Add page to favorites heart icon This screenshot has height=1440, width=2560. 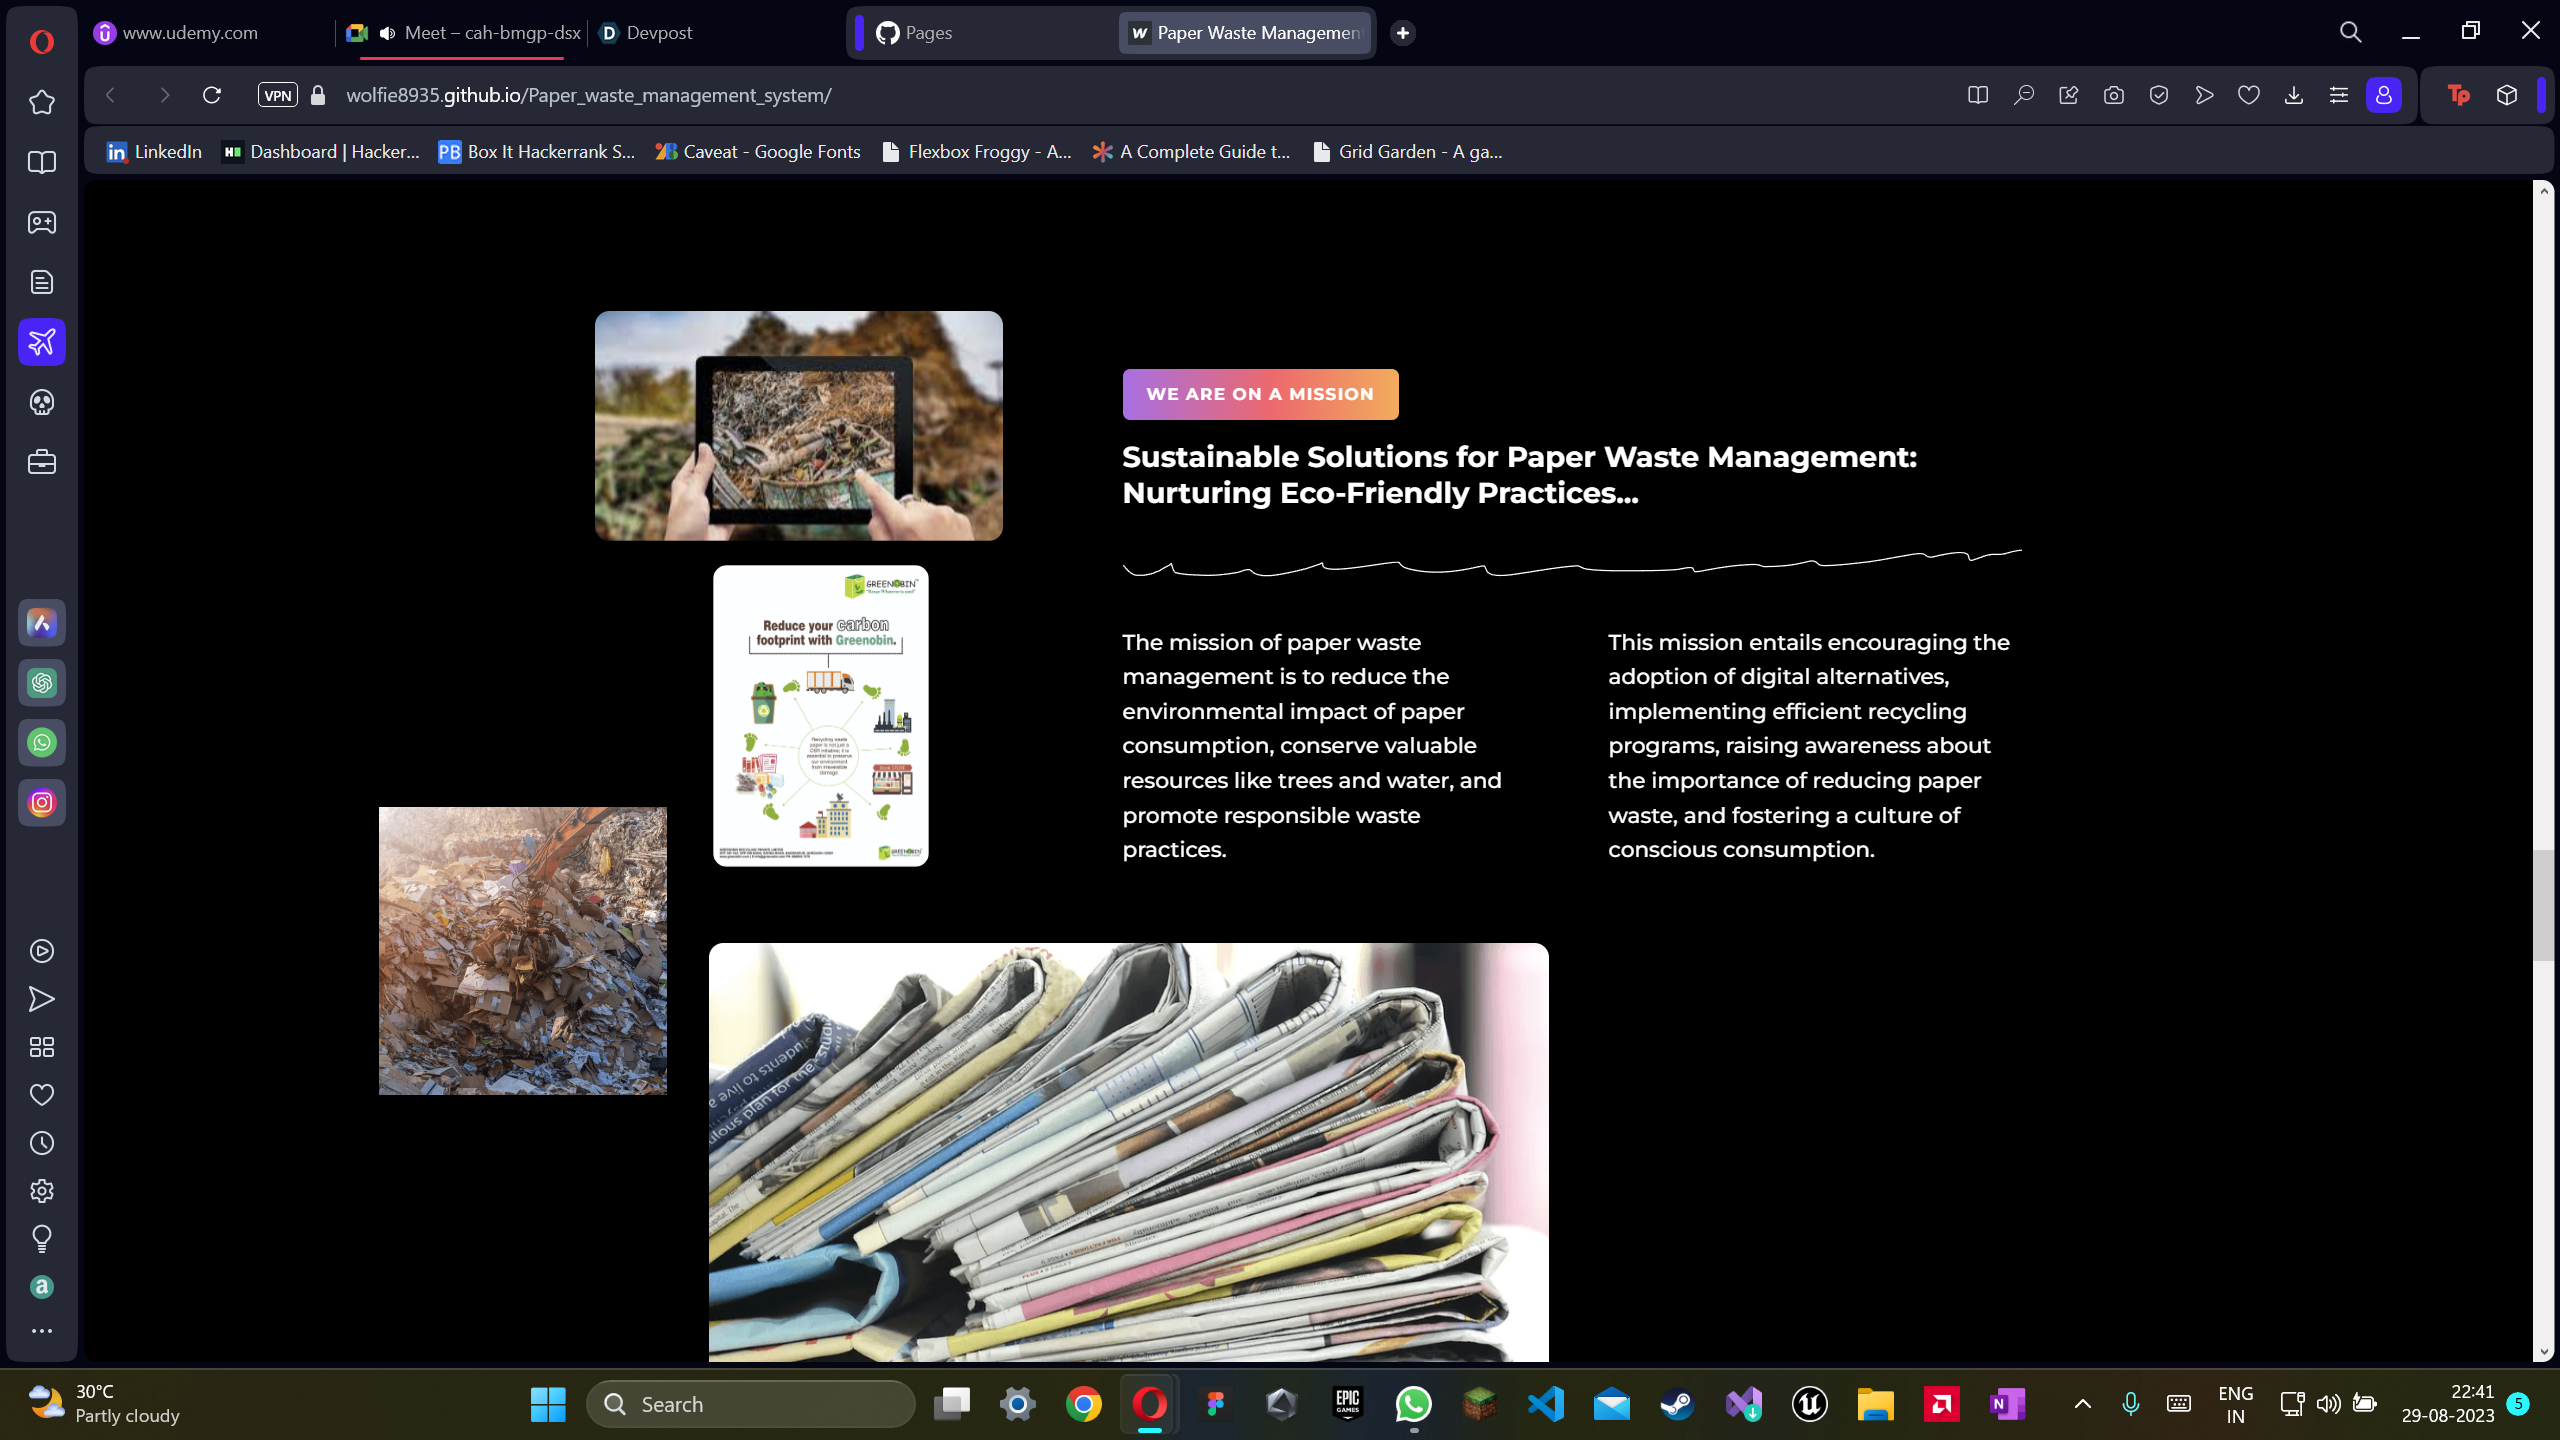[x=2248, y=95]
